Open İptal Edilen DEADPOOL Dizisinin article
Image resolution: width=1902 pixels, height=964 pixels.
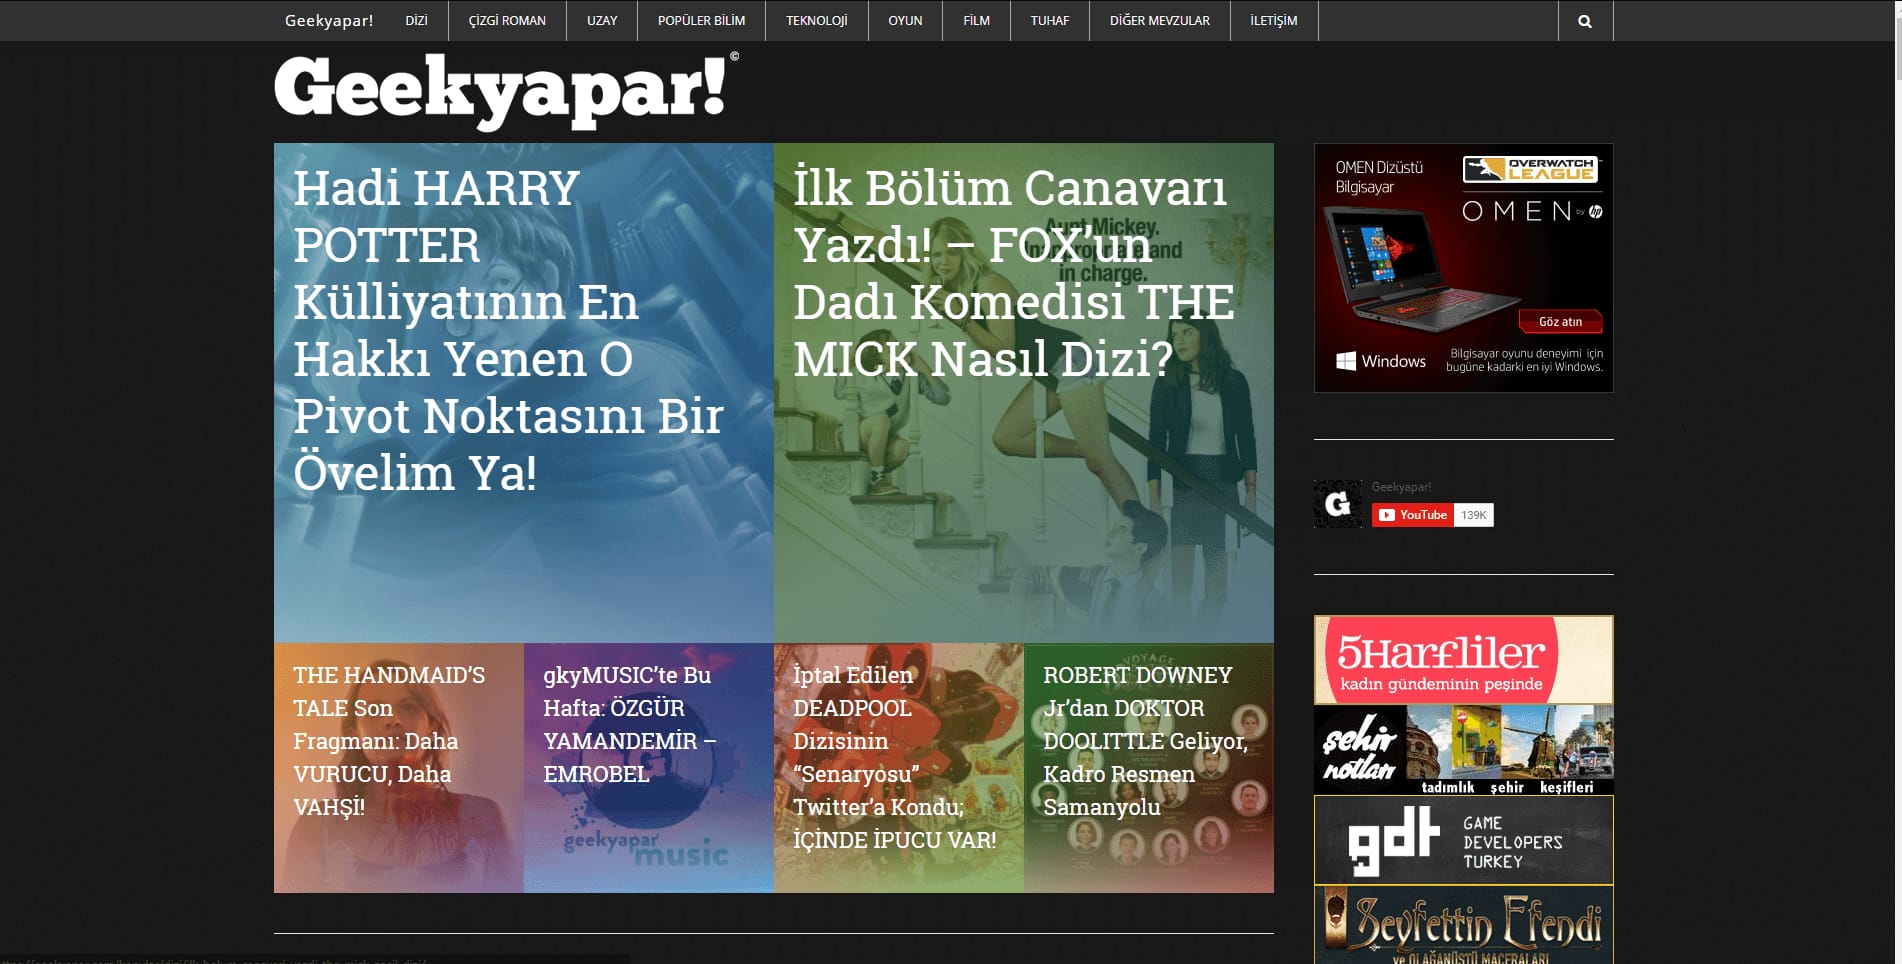coord(899,768)
